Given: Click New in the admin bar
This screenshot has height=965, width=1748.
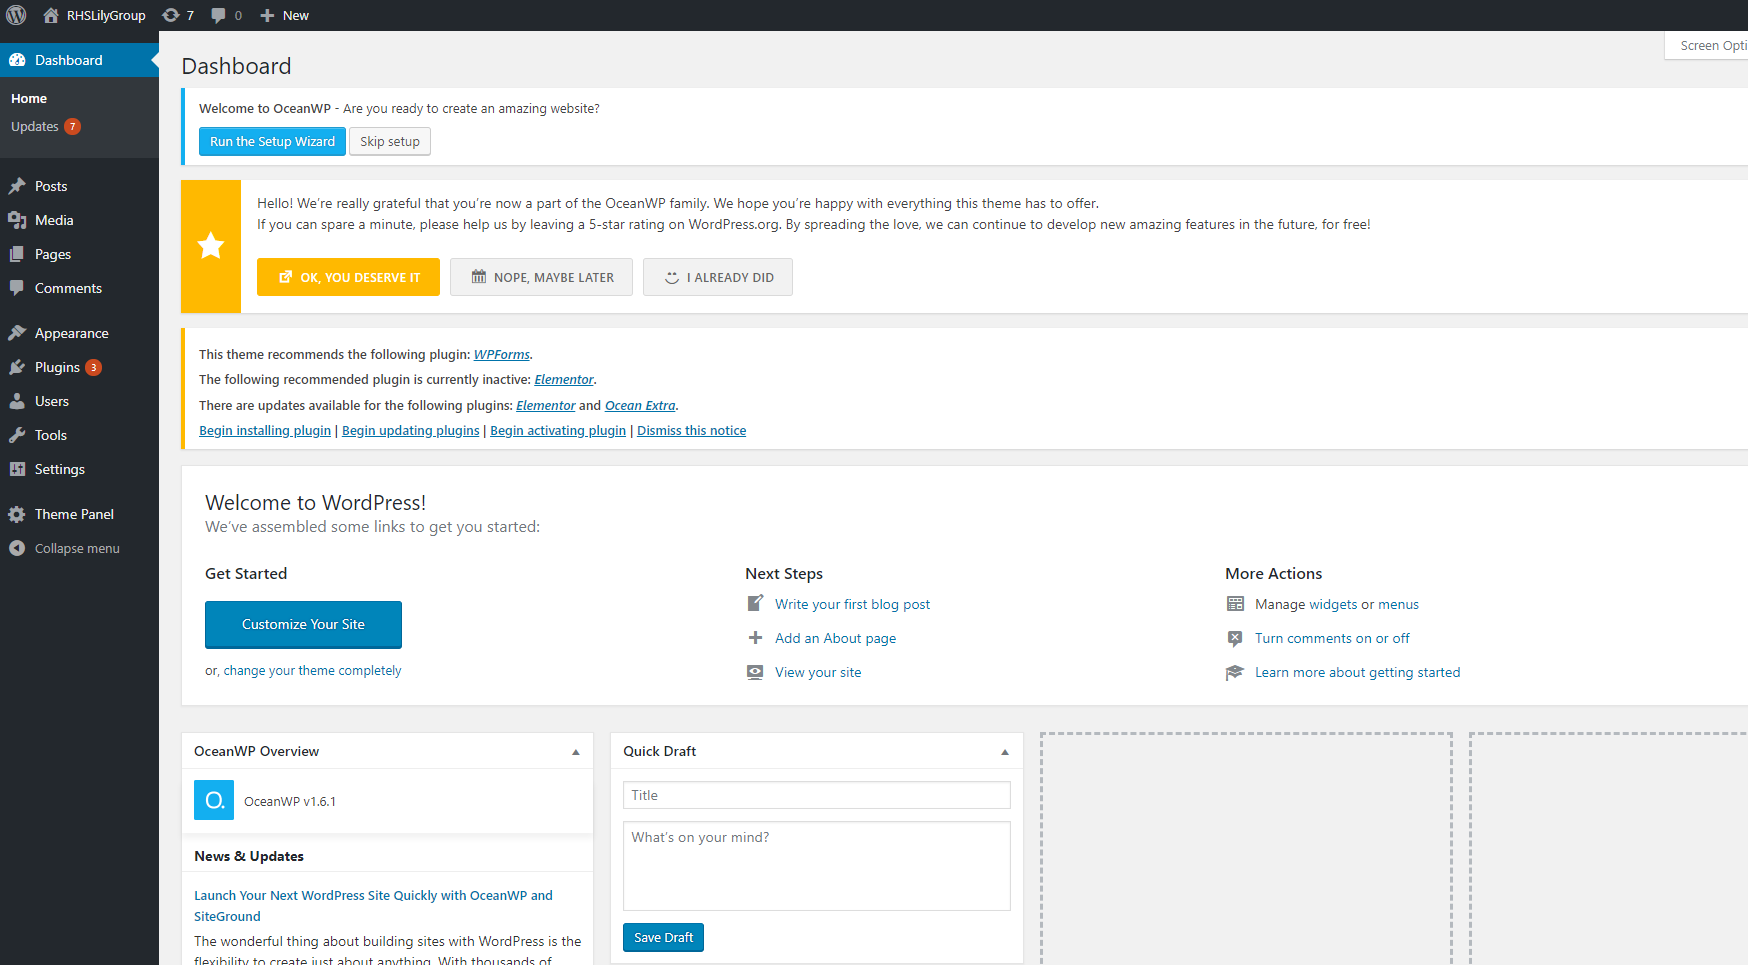Looking at the screenshot, I should [296, 15].
